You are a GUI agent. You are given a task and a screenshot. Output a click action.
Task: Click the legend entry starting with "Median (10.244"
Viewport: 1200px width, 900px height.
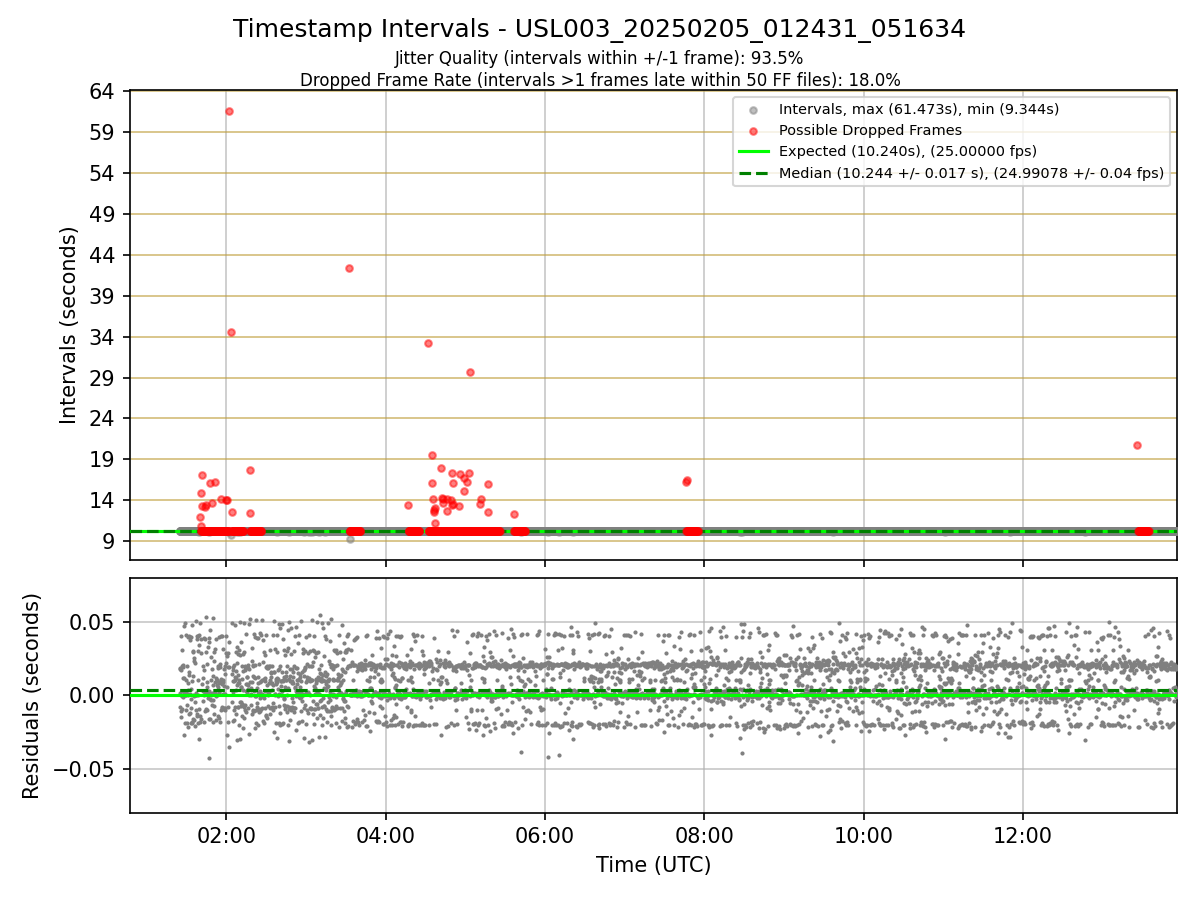coord(971,173)
